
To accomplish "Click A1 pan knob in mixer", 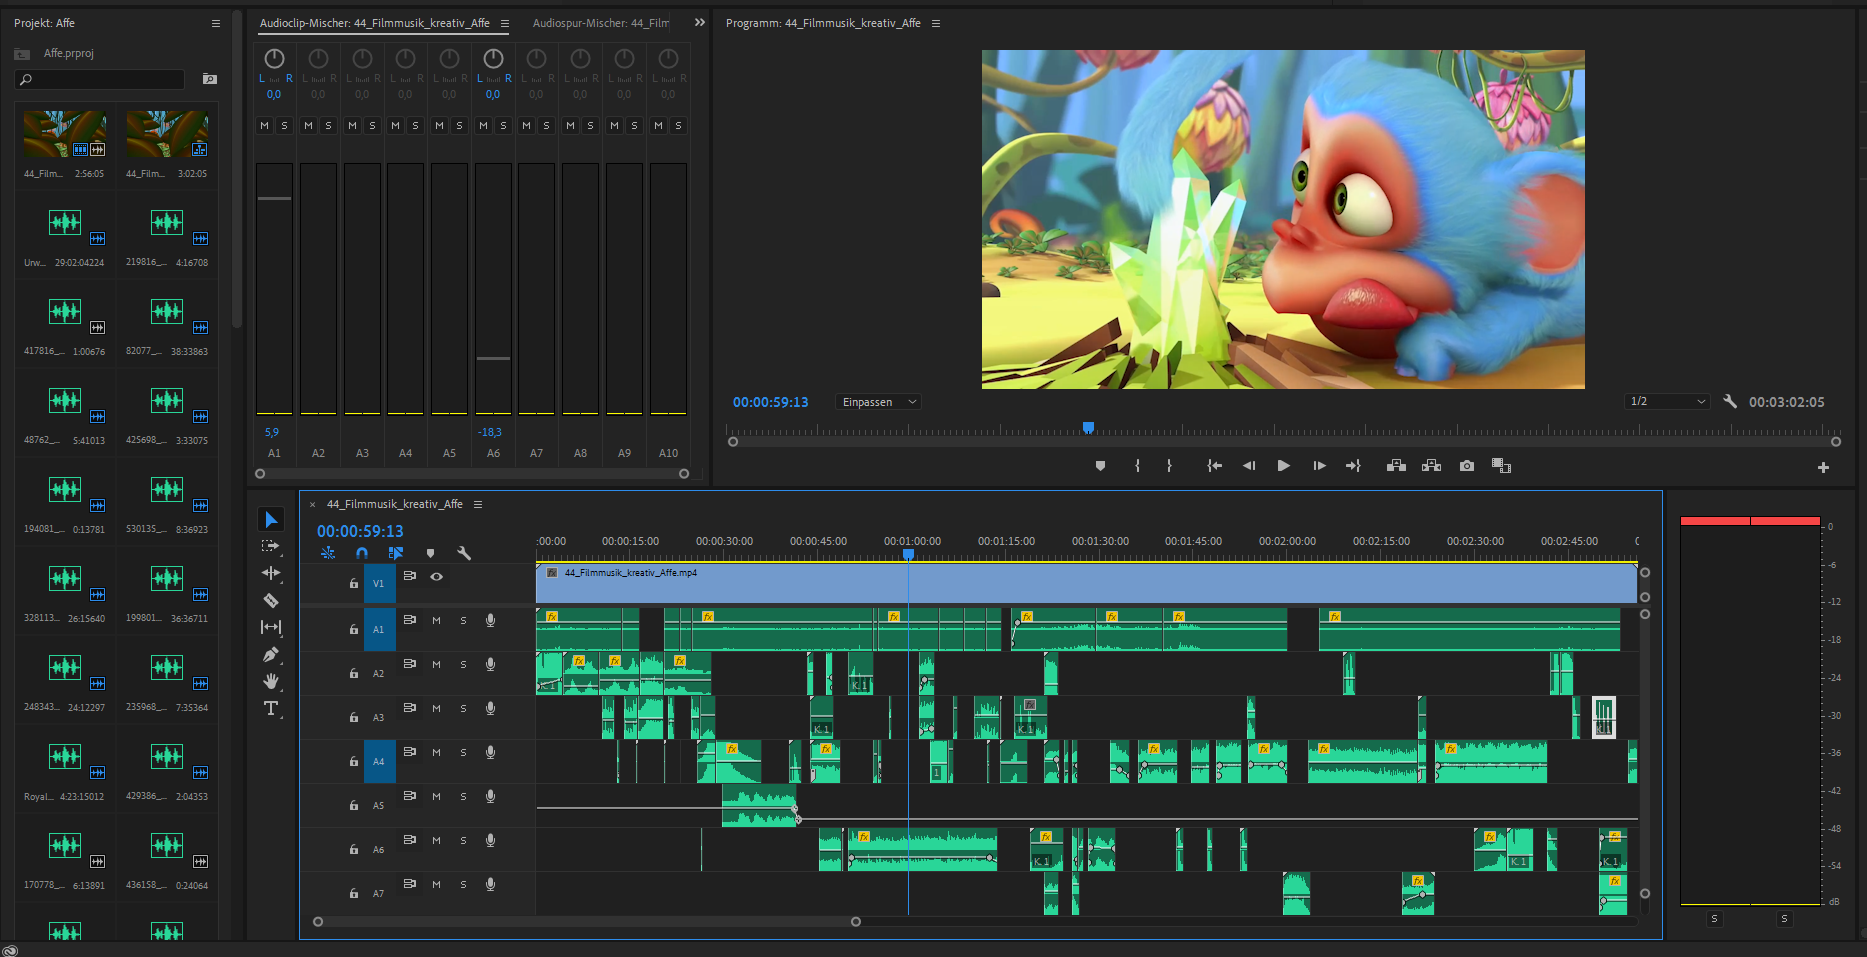I will click(x=274, y=59).
